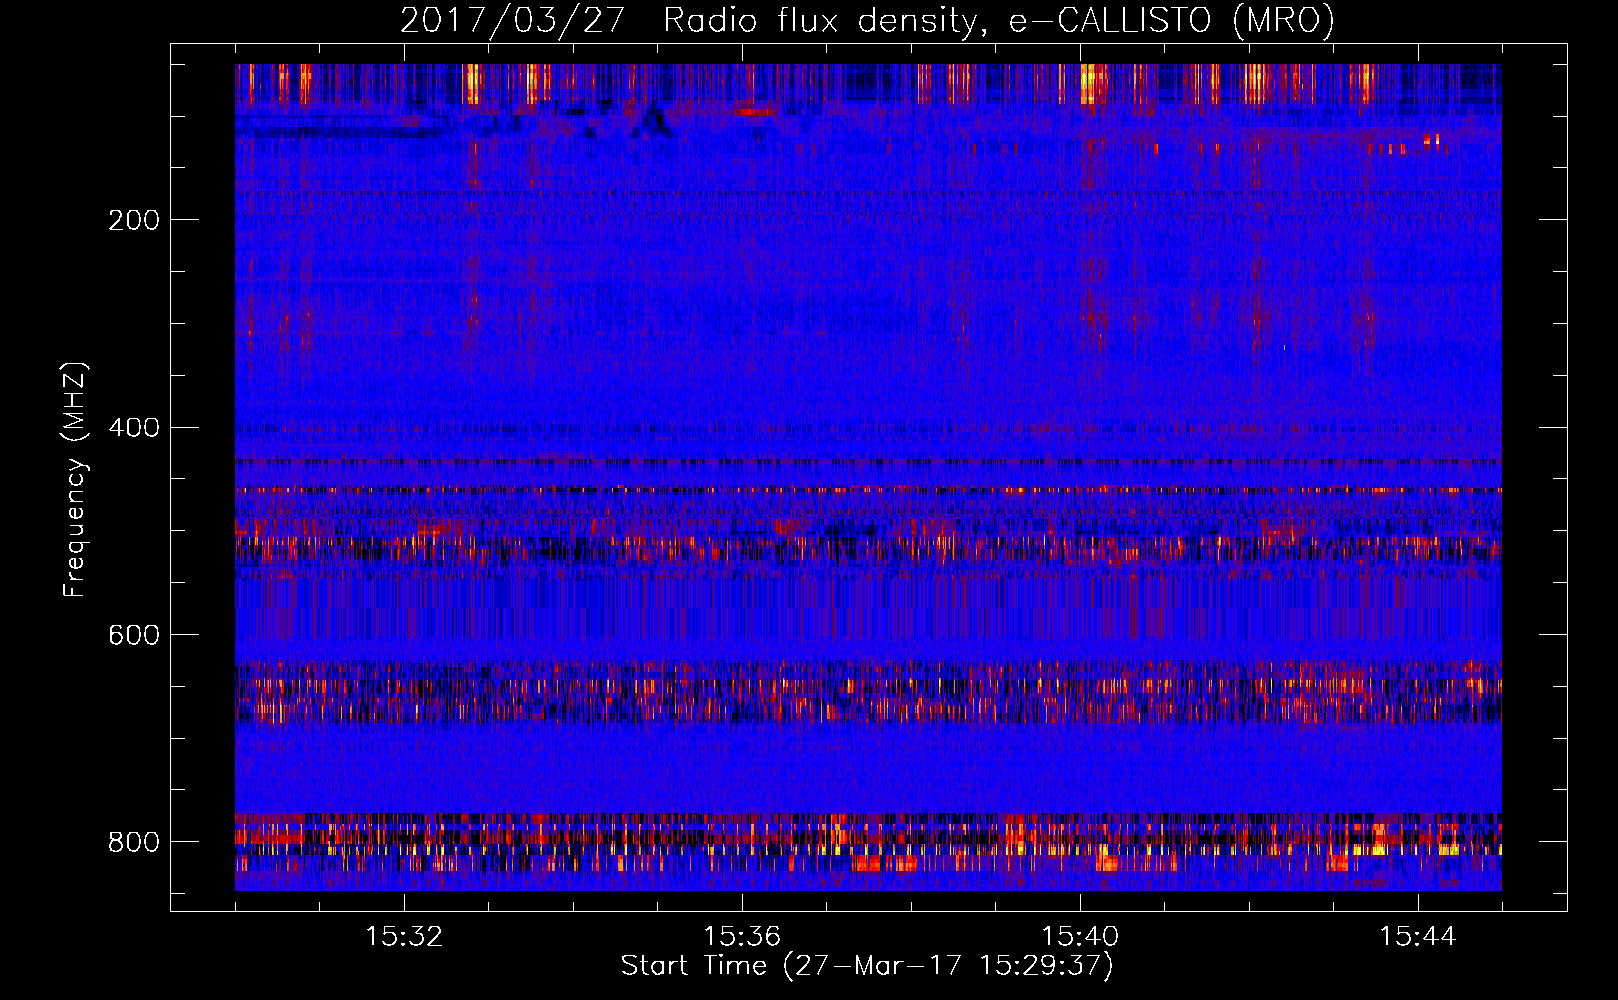Viewport: 1618px width, 1000px height.
Task: Click the 15:40 time tick label
Action: pos(1080,937)
